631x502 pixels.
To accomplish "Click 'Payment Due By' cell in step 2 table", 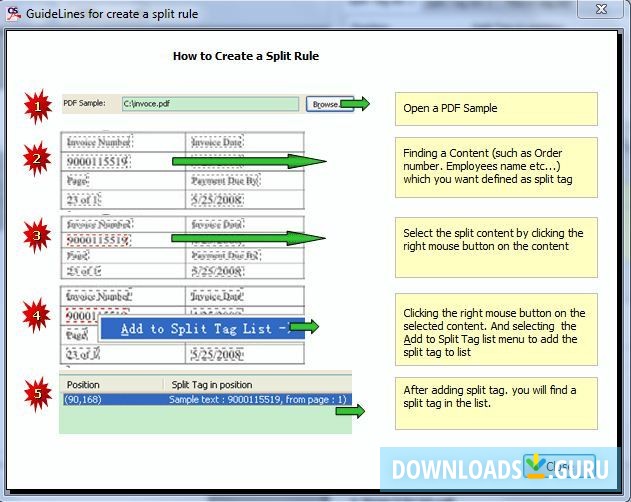I will click(x=225, y=180).
